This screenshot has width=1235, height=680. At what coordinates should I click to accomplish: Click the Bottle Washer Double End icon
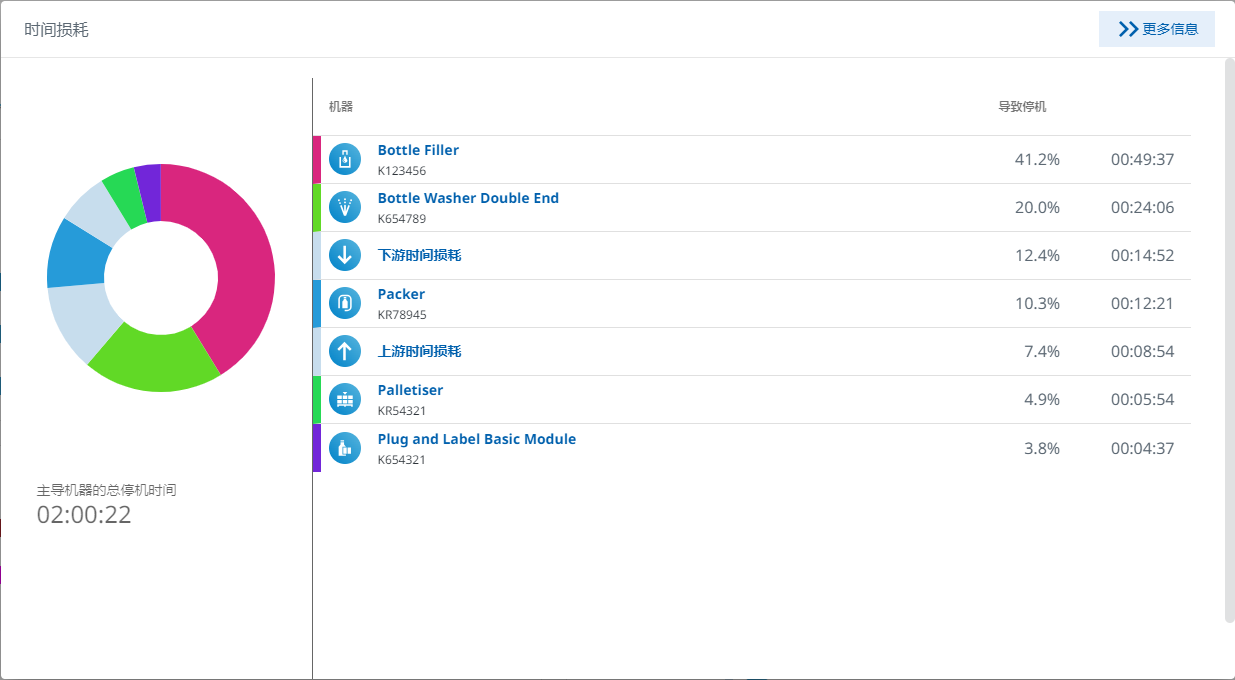[x=345, y=207]
